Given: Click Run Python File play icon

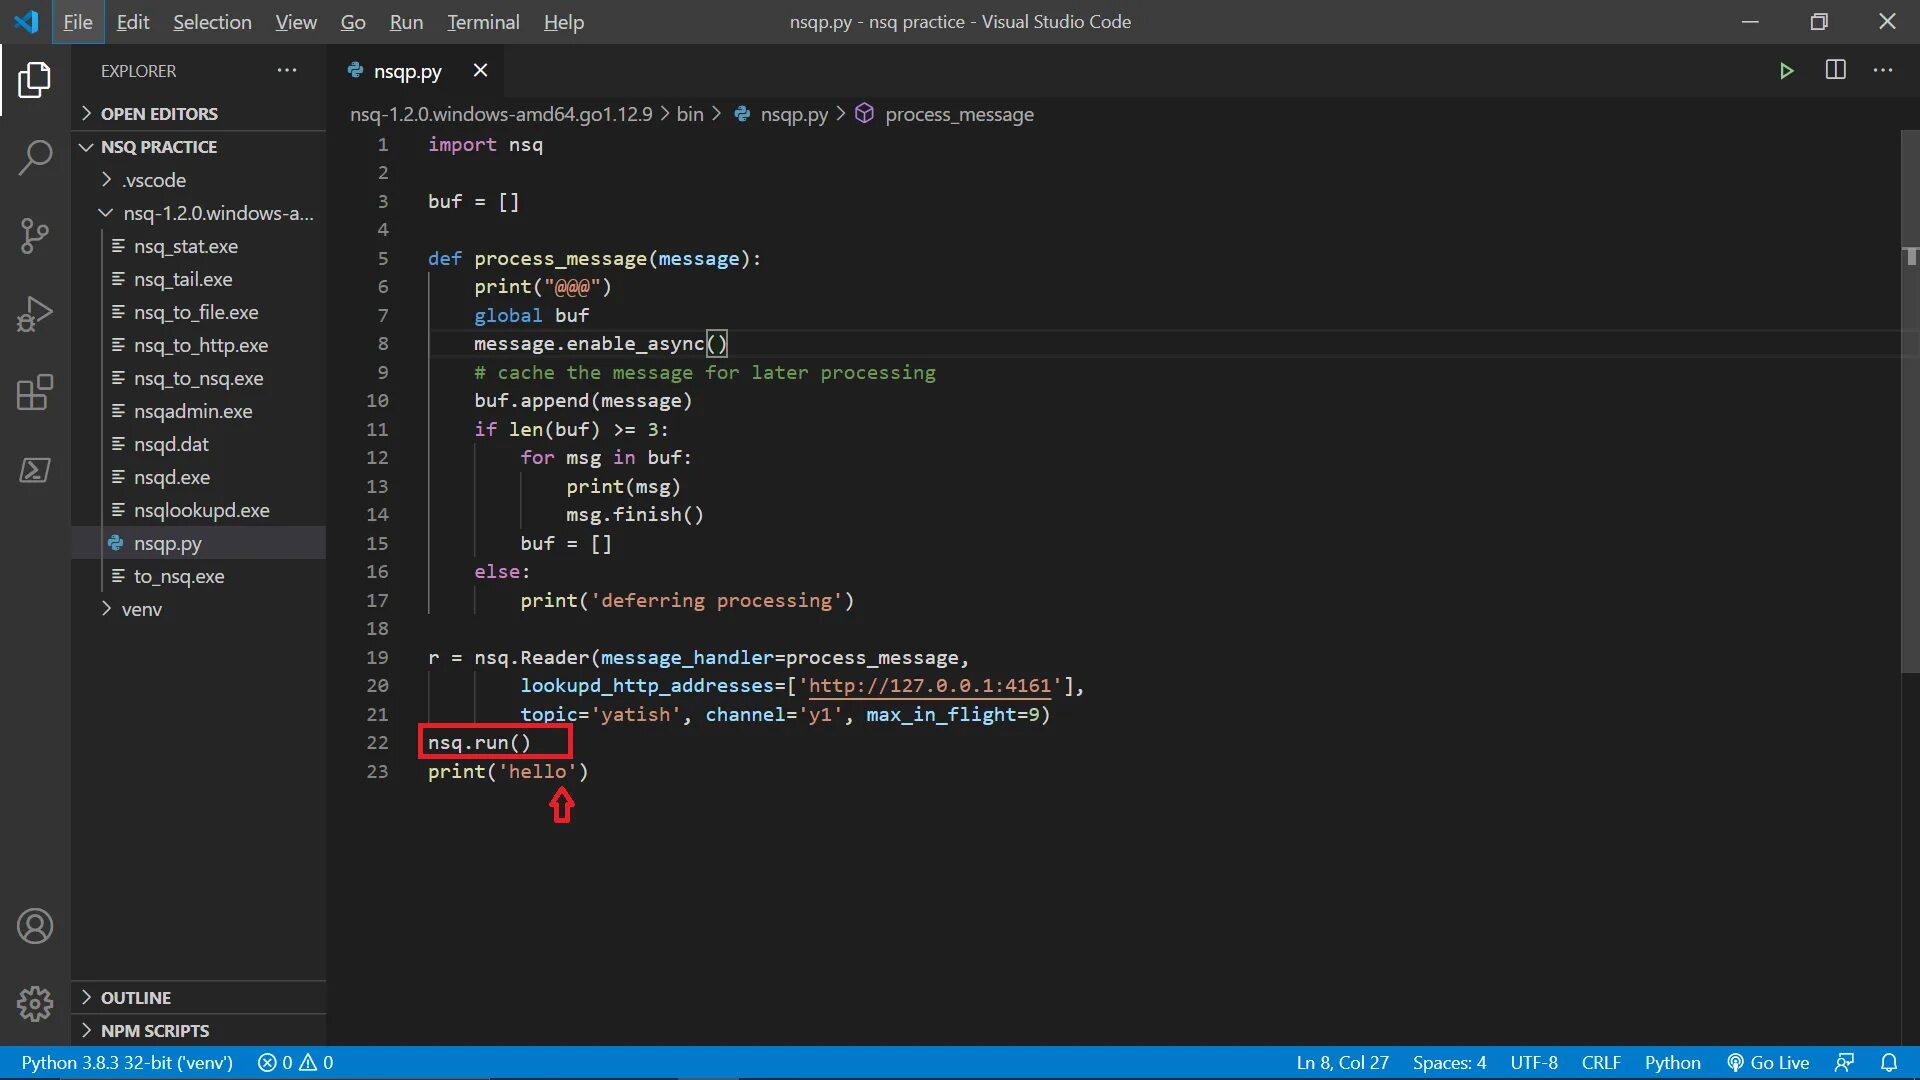Looking at the screenshot, I should tap(1786, 71).
